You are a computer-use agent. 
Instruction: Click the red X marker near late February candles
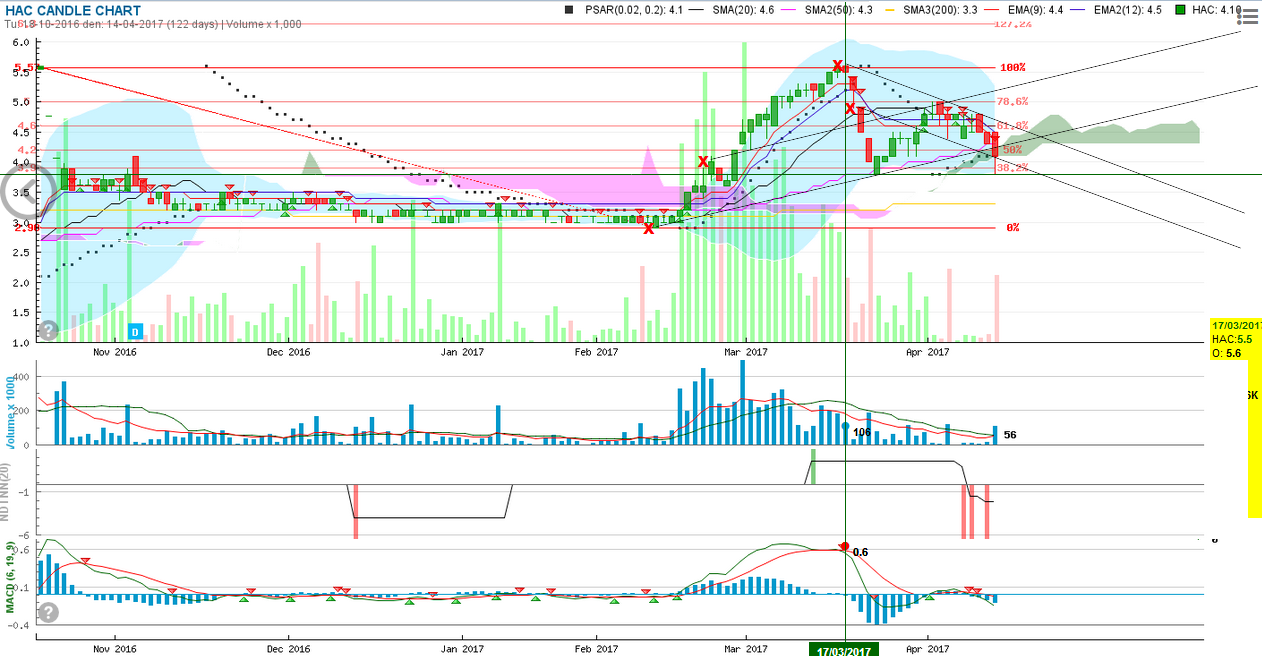pos(703,161)
